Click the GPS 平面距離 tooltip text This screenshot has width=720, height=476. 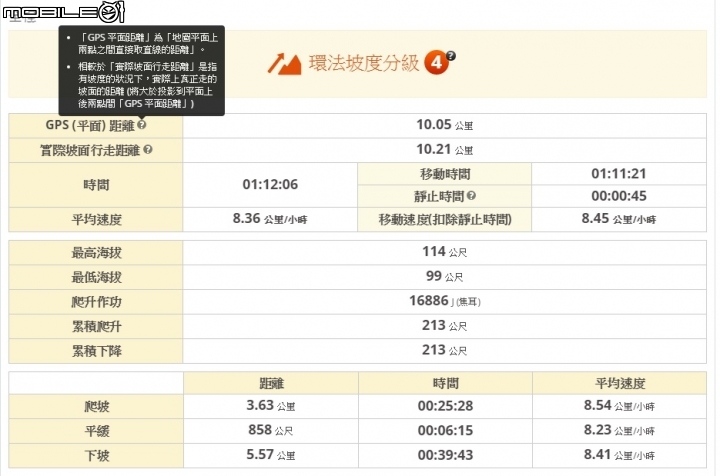pos(142,70)
